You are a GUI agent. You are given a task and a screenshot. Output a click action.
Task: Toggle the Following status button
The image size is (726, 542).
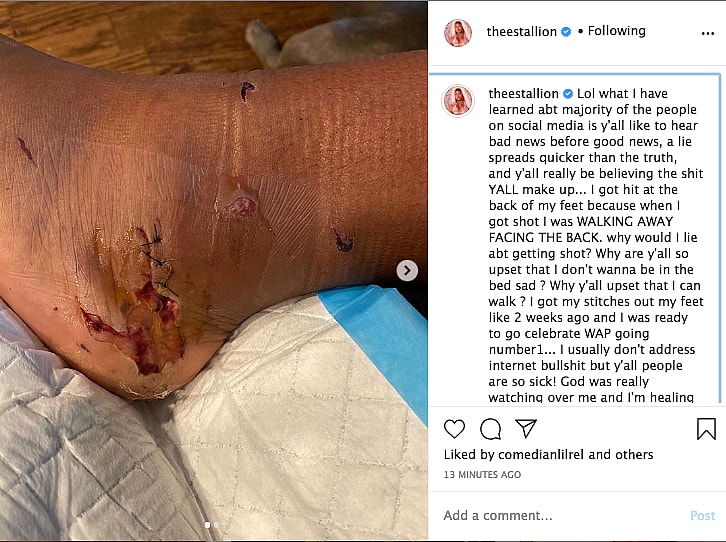pos(616,31)
